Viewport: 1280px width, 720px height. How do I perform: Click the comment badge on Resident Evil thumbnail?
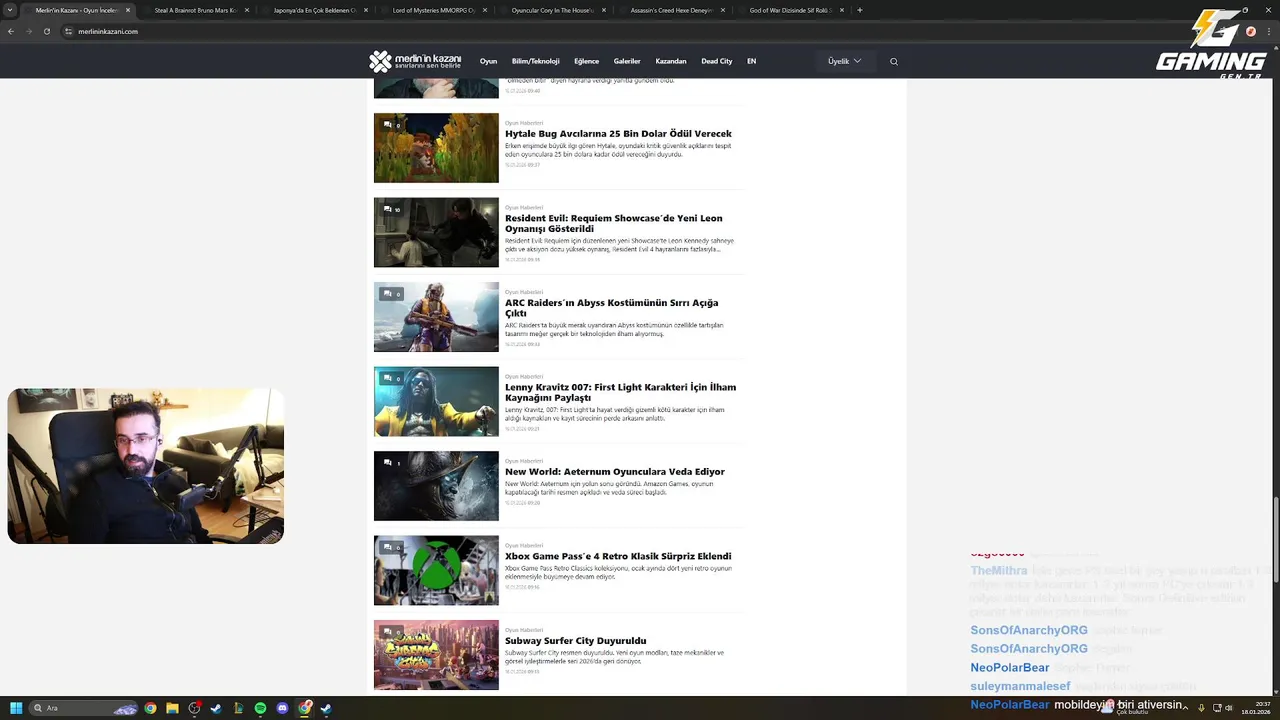(392, 210)
